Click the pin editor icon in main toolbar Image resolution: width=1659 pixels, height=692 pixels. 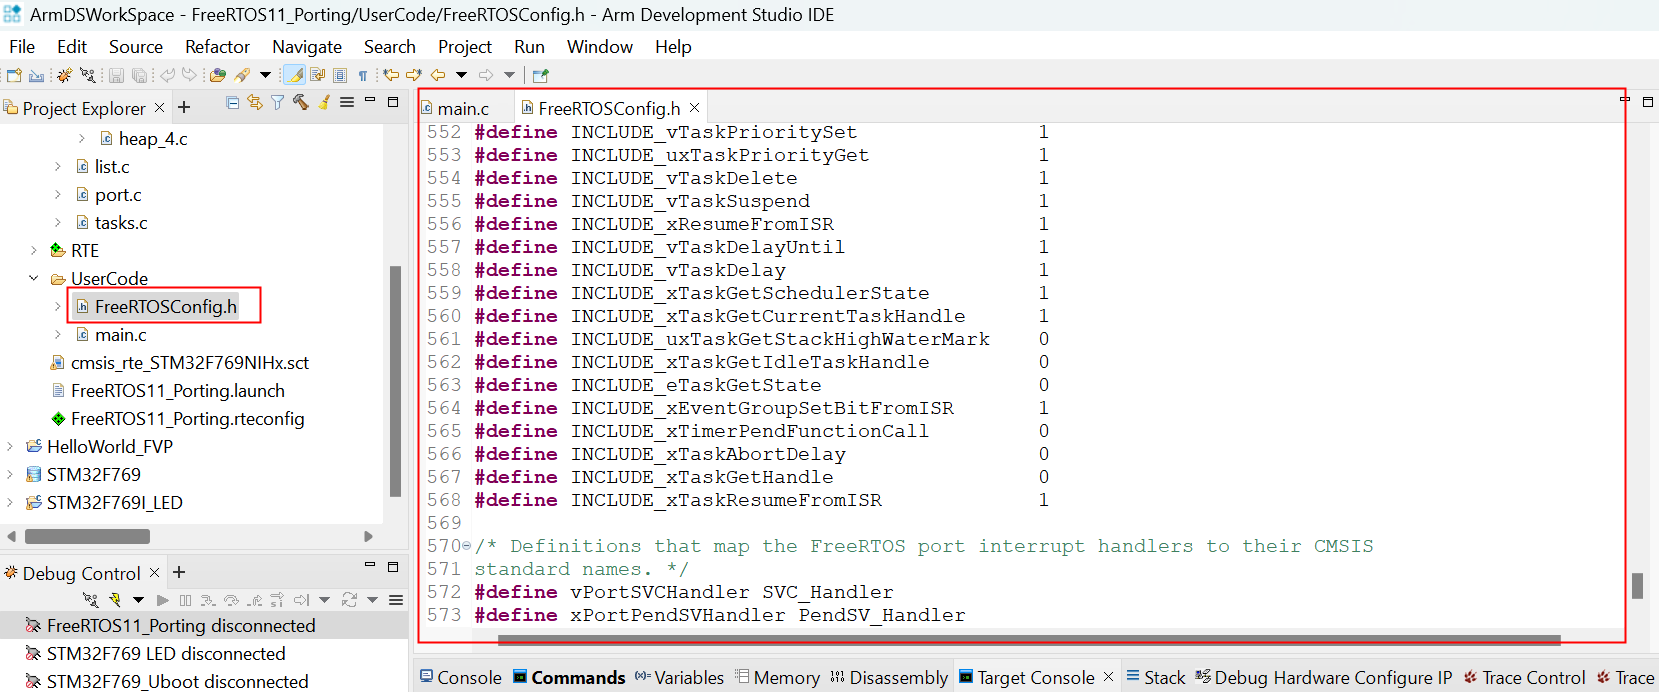pyautogui.click(x=540, y=75)
